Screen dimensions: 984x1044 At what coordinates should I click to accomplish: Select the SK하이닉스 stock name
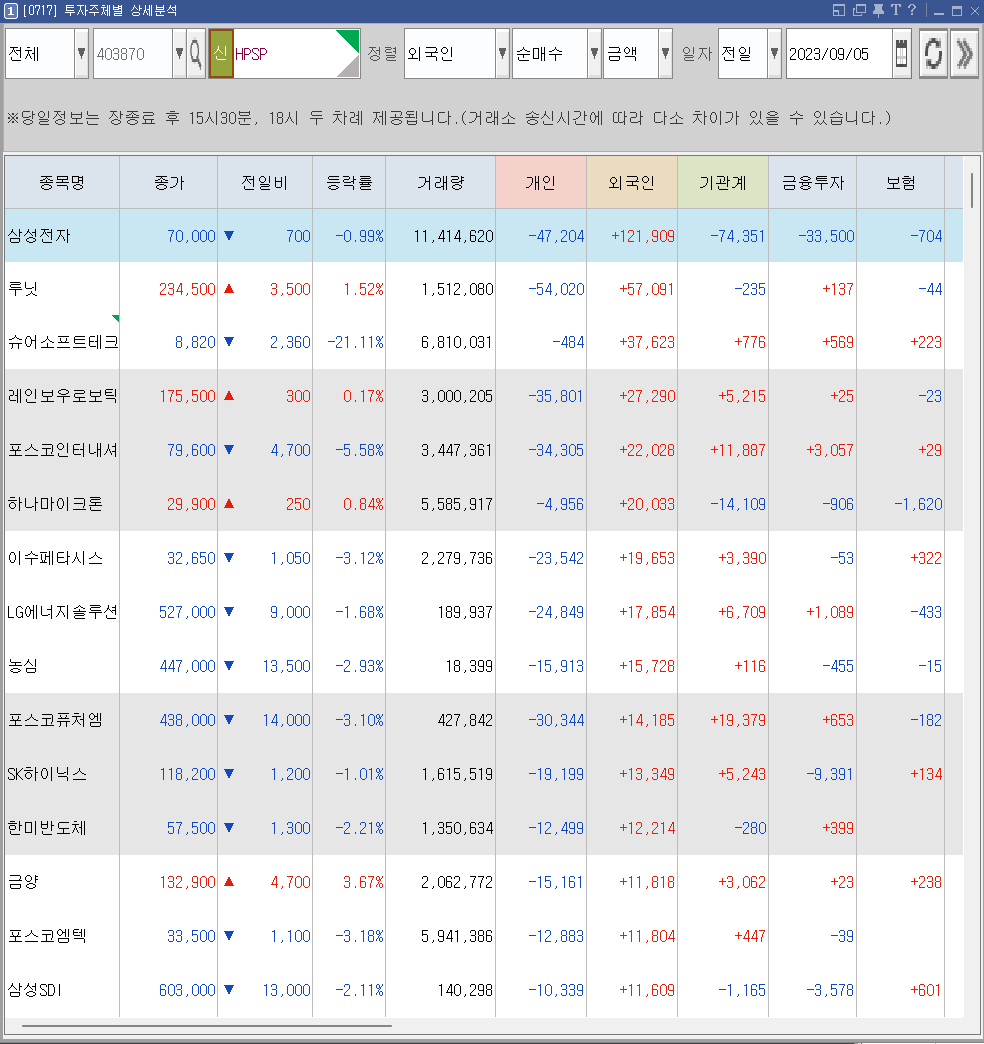tap(47, 774)
